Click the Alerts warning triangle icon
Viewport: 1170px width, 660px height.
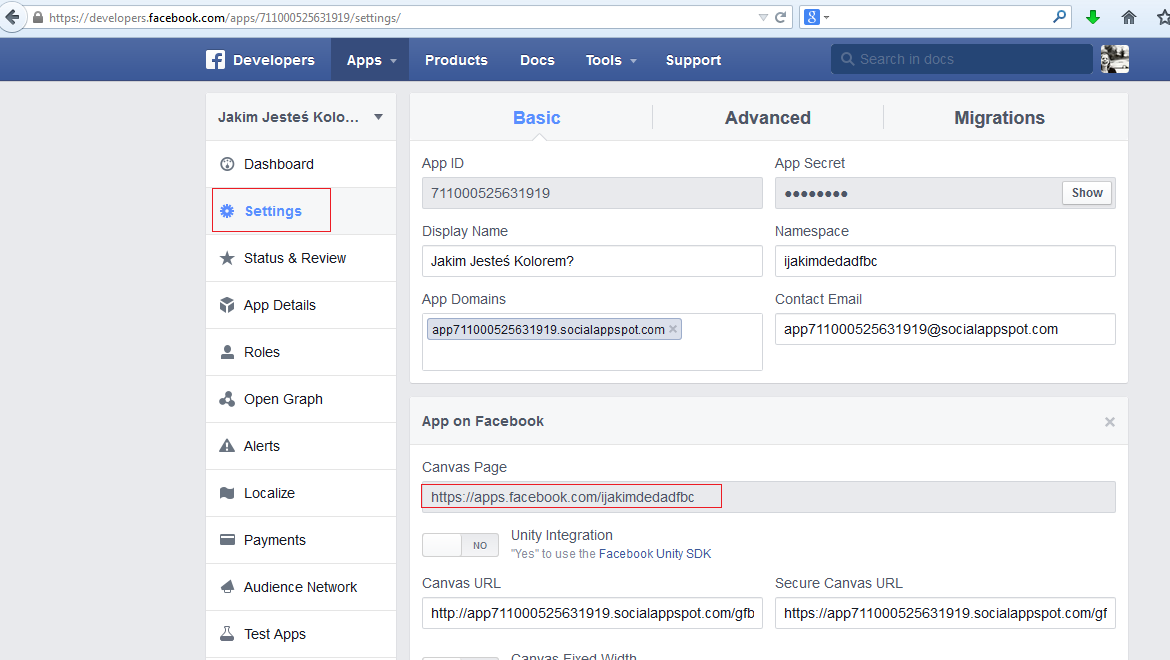228,446
